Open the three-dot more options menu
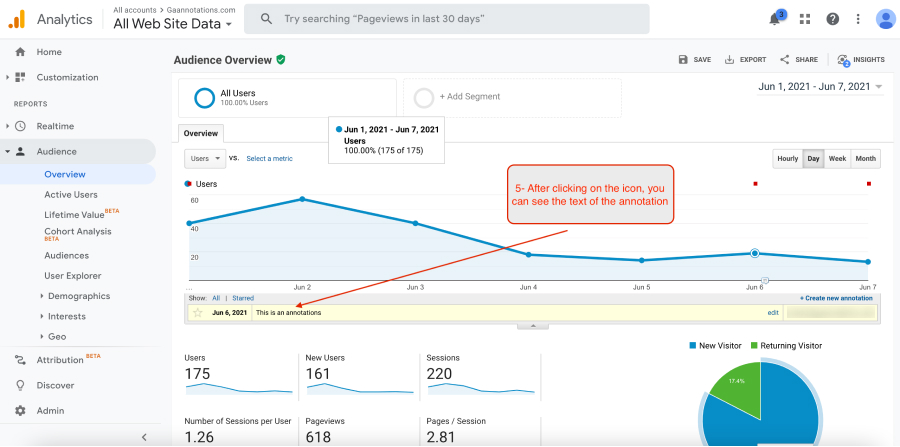The height and width of the screenshot is (447, 900). click(x=858, y=19)
